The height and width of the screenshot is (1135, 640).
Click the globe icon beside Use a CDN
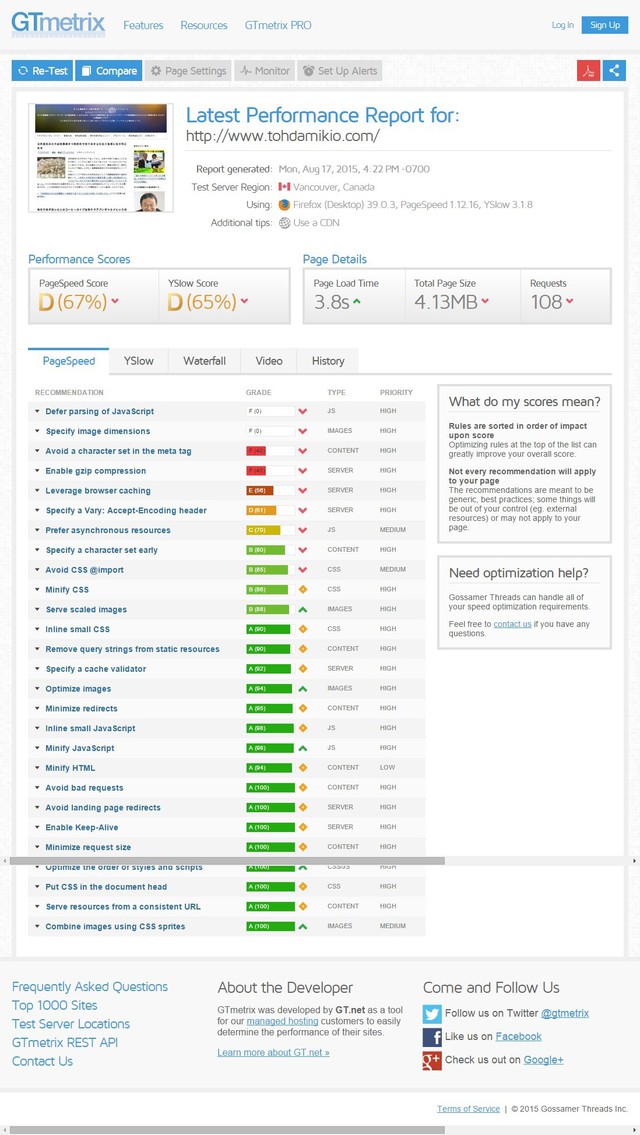point(284,223)
